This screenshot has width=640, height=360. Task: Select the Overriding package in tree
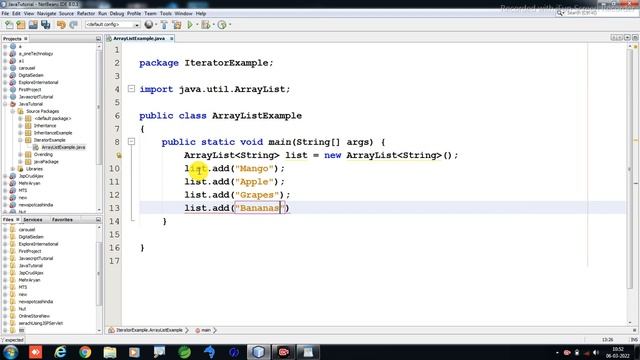click(x=43, y=155)
